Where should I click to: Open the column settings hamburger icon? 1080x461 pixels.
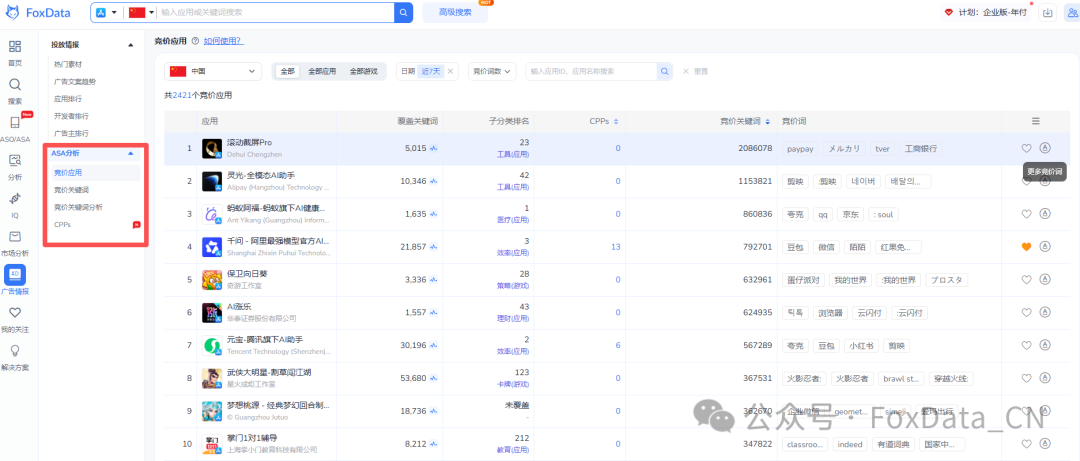(1035, 121)
